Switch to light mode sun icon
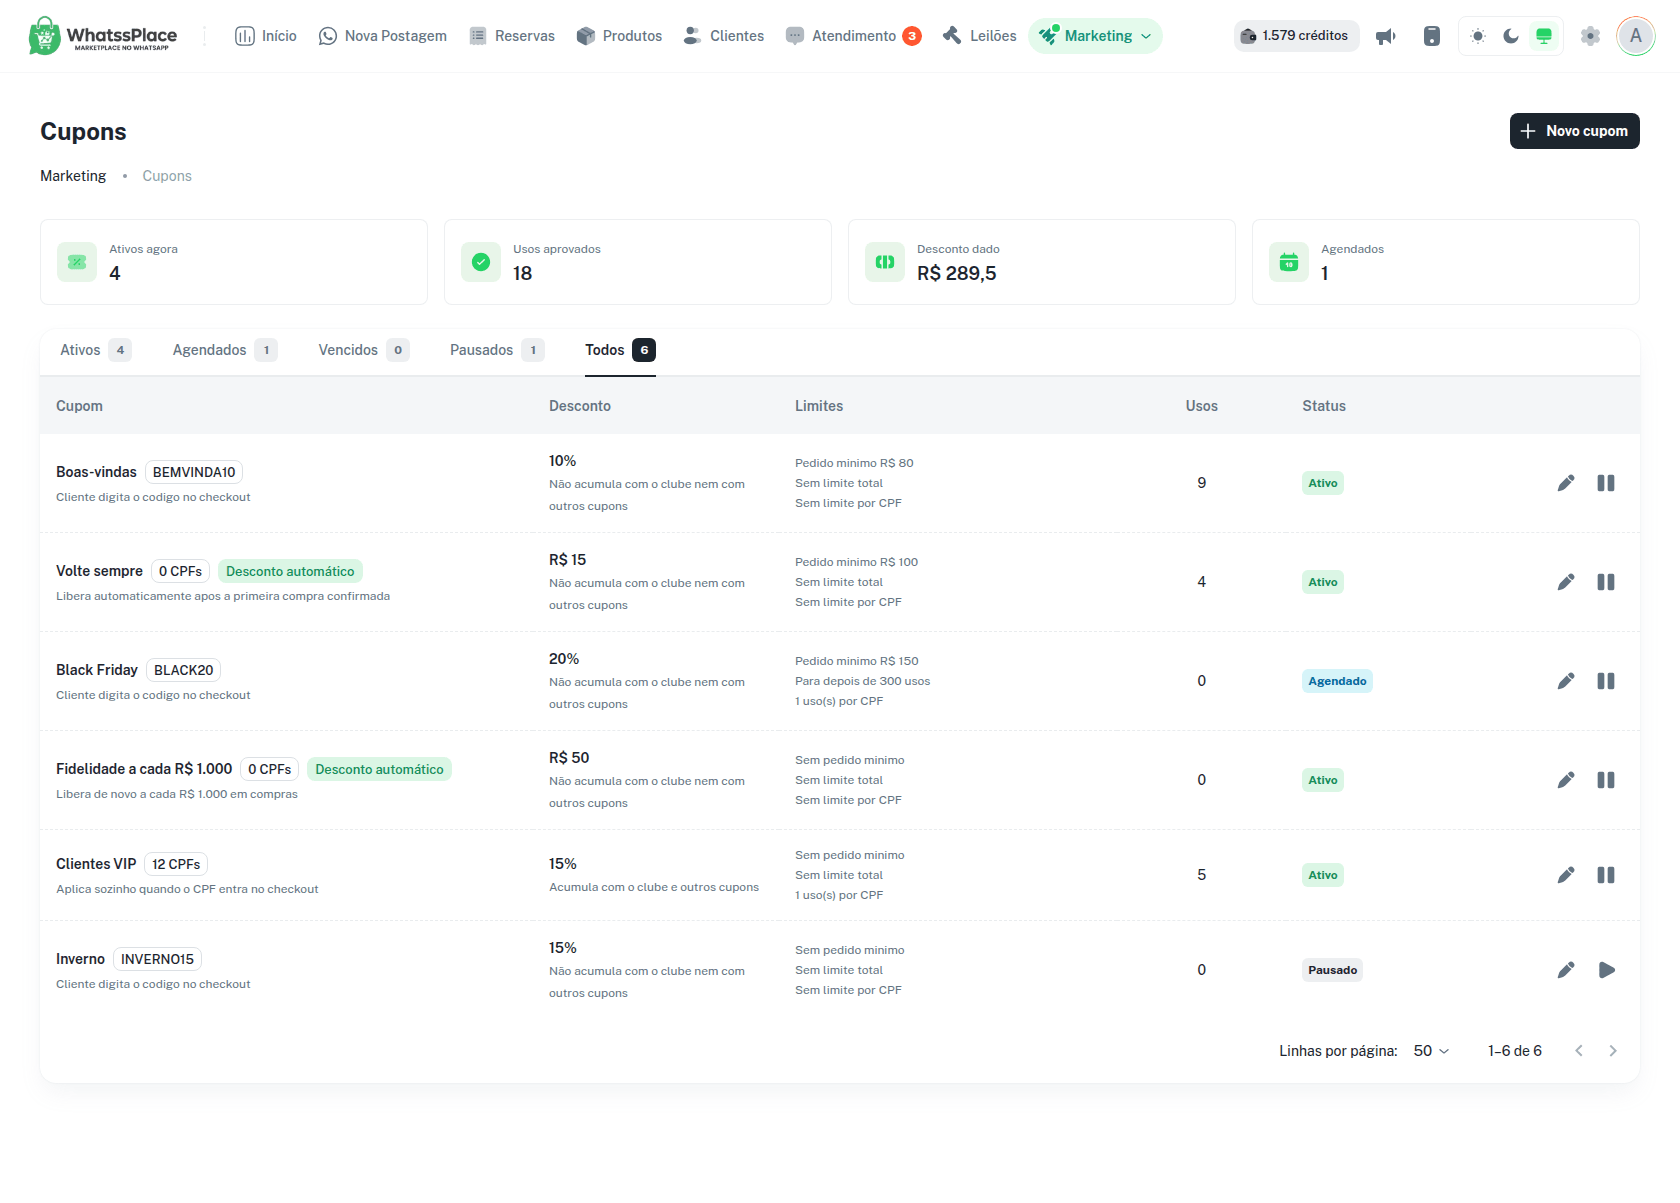Screen dimensions: 1680x1203 pos(1478,36)
